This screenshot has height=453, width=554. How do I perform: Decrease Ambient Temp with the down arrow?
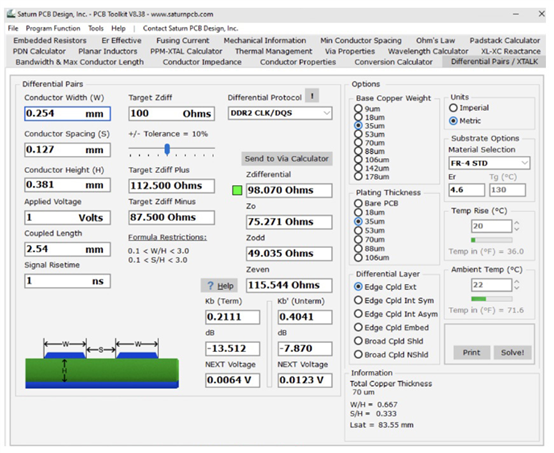pyautogui.click(x=517, y=288)
